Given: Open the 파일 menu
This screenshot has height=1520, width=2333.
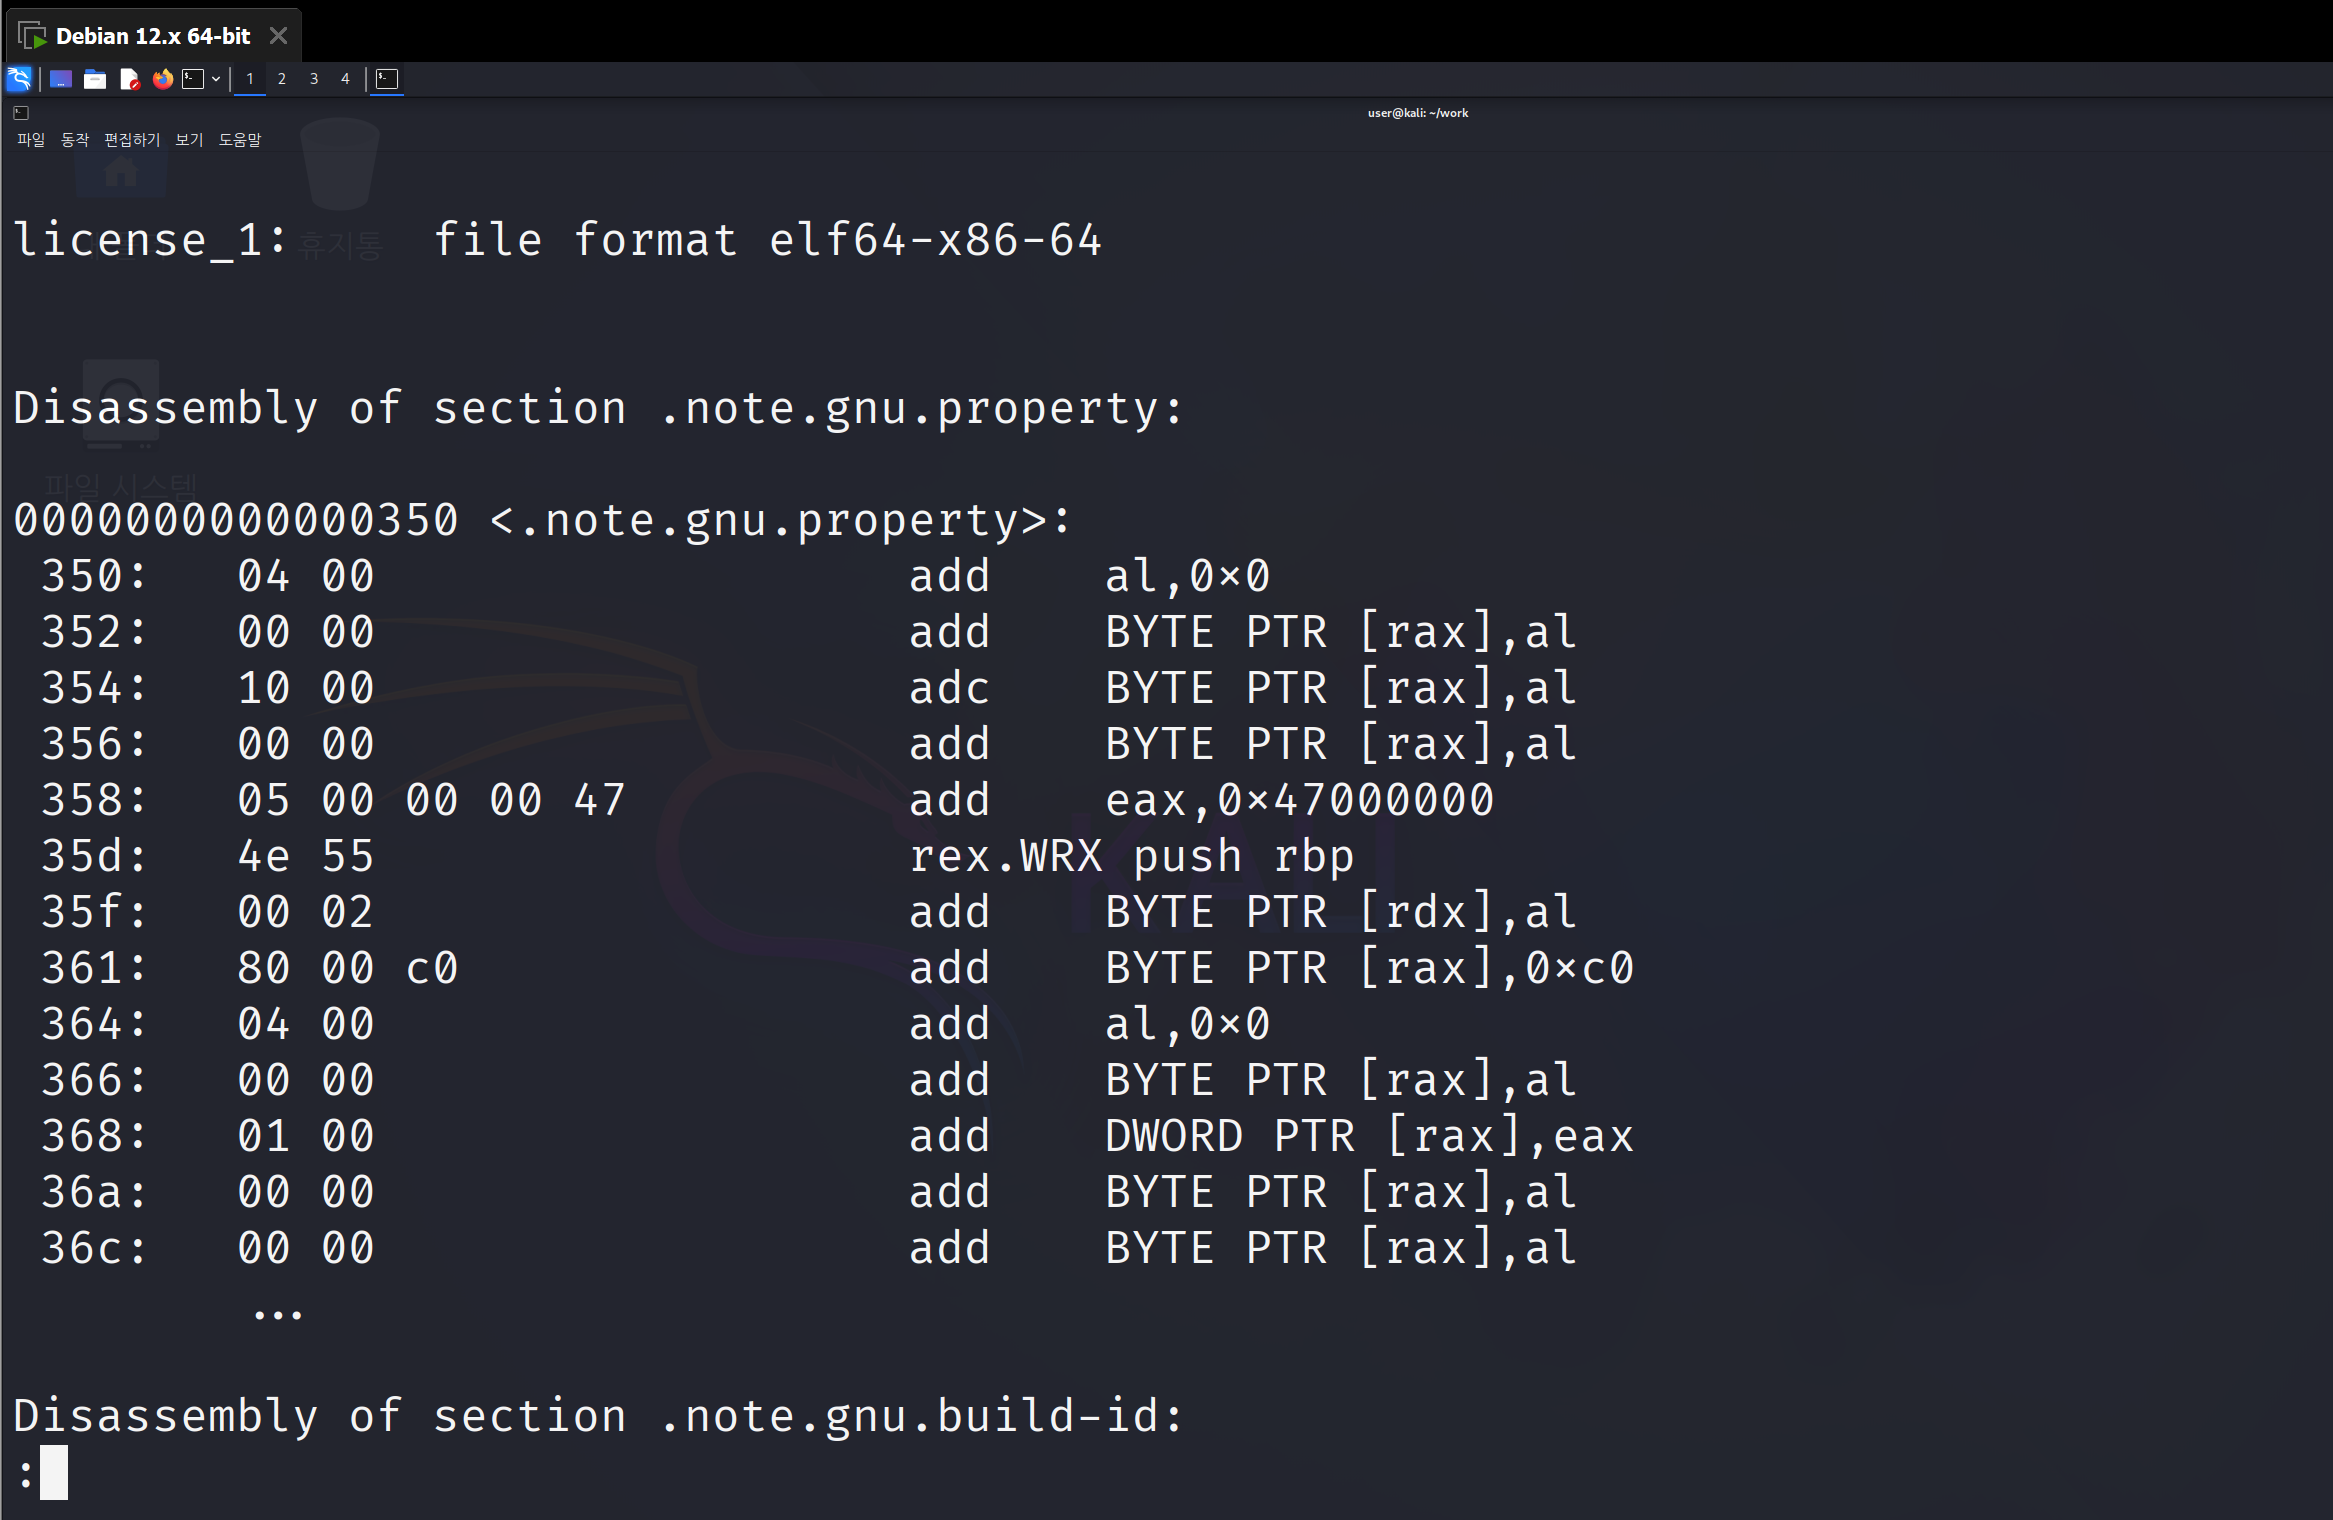Looking at the screenshot, I should [x=31, y=140].
